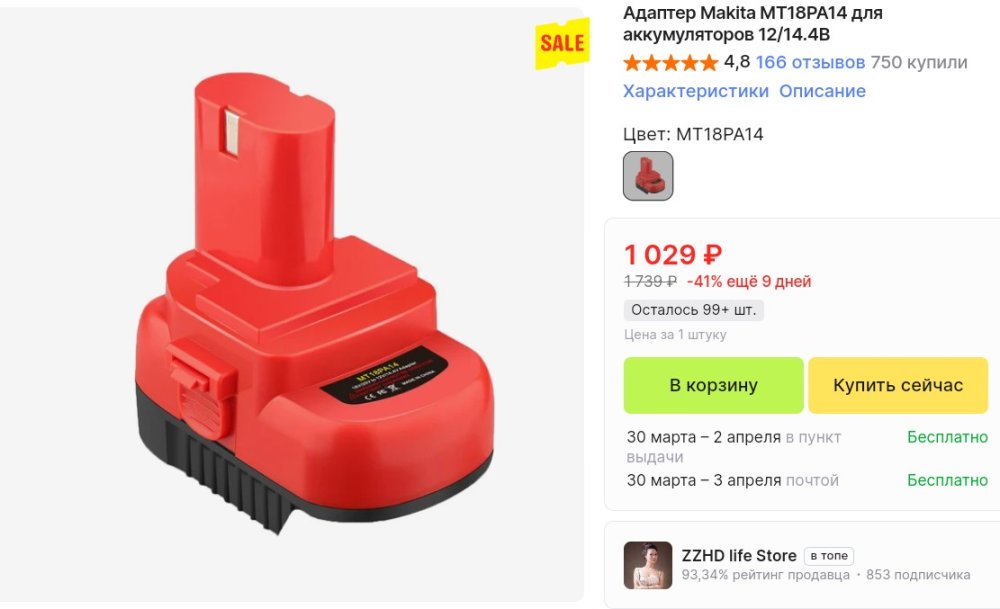Click the 750 купили purchase count

point(919,62)
